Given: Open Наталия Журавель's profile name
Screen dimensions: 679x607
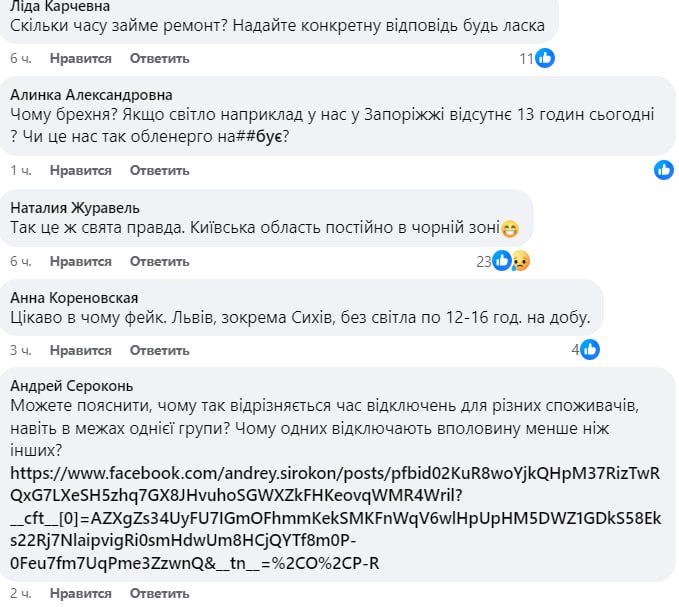Looking at the screenshot, I should click(x=75, y=208).
